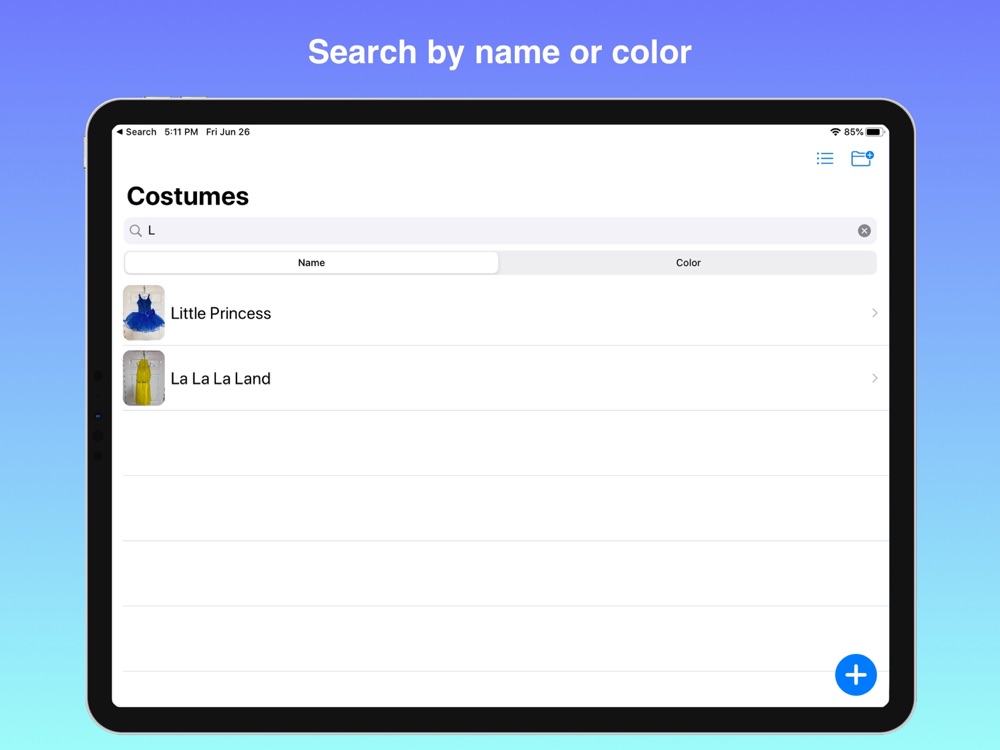Open the blue tutu costume thumbnail
1000x750 pixels.
[144, 313]
